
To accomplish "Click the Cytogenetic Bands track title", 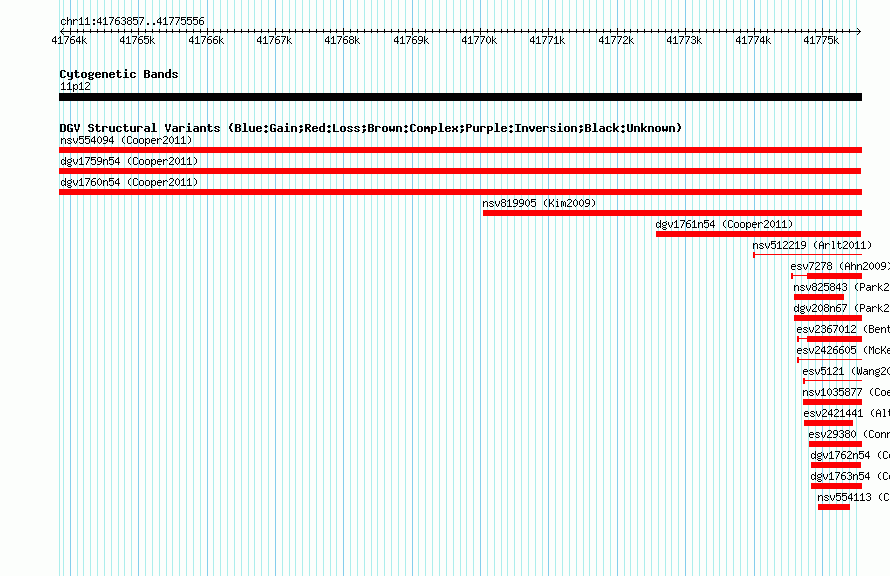I will point(119,74).
